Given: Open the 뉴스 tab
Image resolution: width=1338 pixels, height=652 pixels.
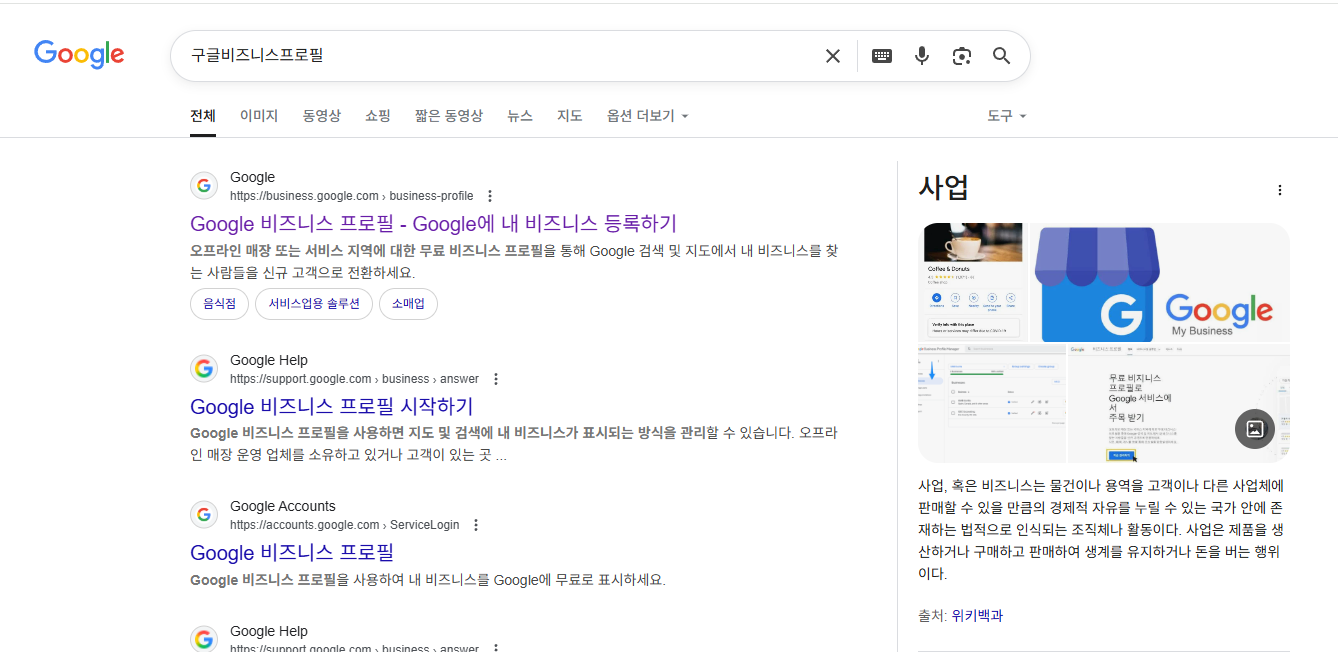Looking at the screenshot, I should (x=520, y=116).
